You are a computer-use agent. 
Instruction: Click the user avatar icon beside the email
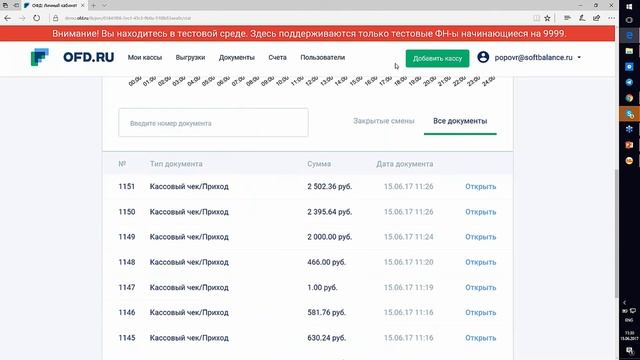(x=483, y=57)
